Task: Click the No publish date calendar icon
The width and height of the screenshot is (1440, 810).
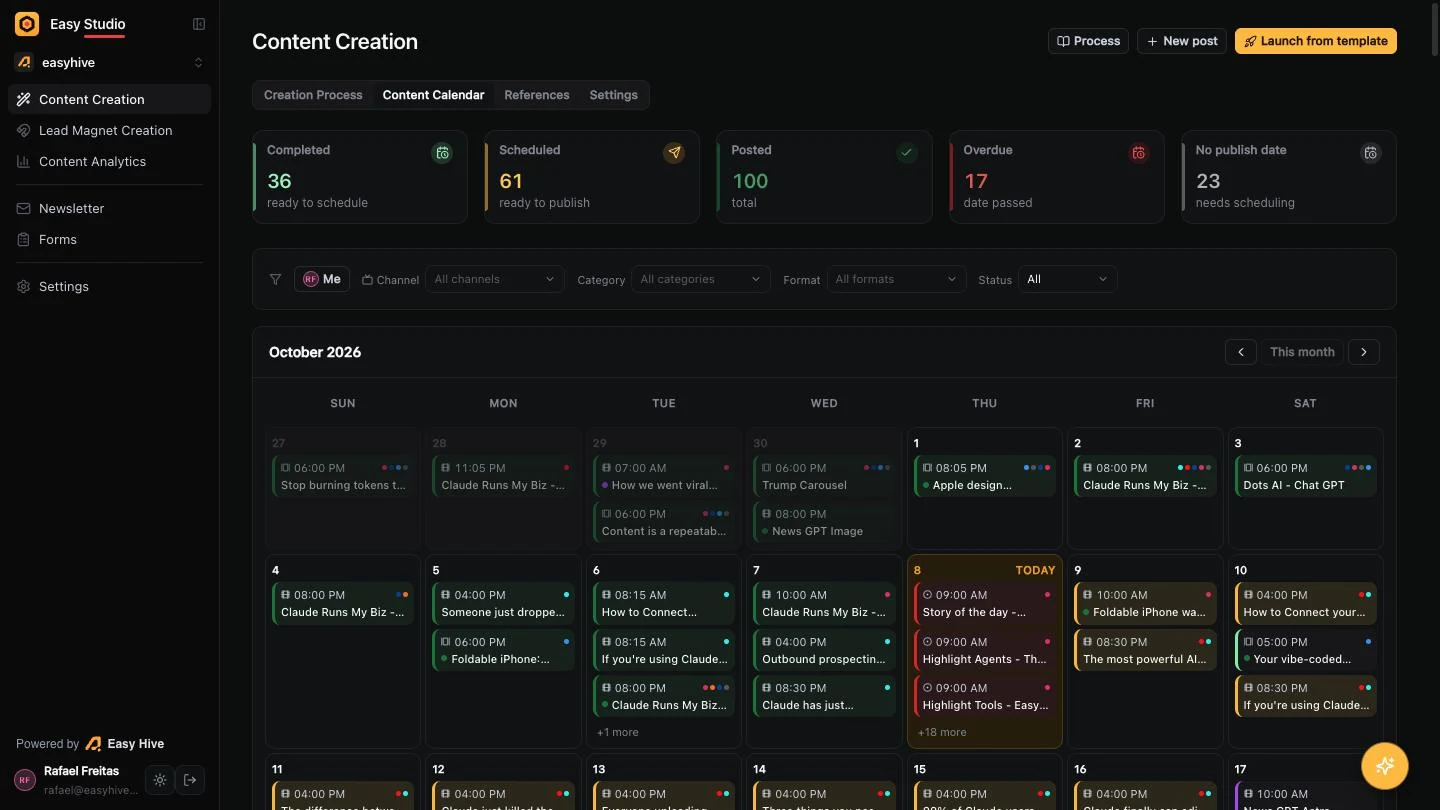Action: (1370, 153)
